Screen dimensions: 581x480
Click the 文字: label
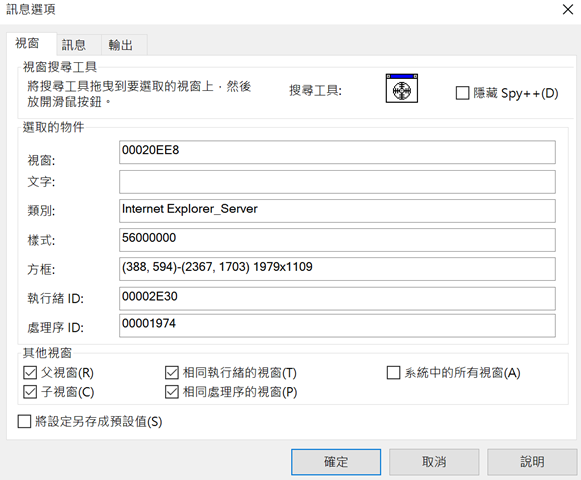pos(41,182)
